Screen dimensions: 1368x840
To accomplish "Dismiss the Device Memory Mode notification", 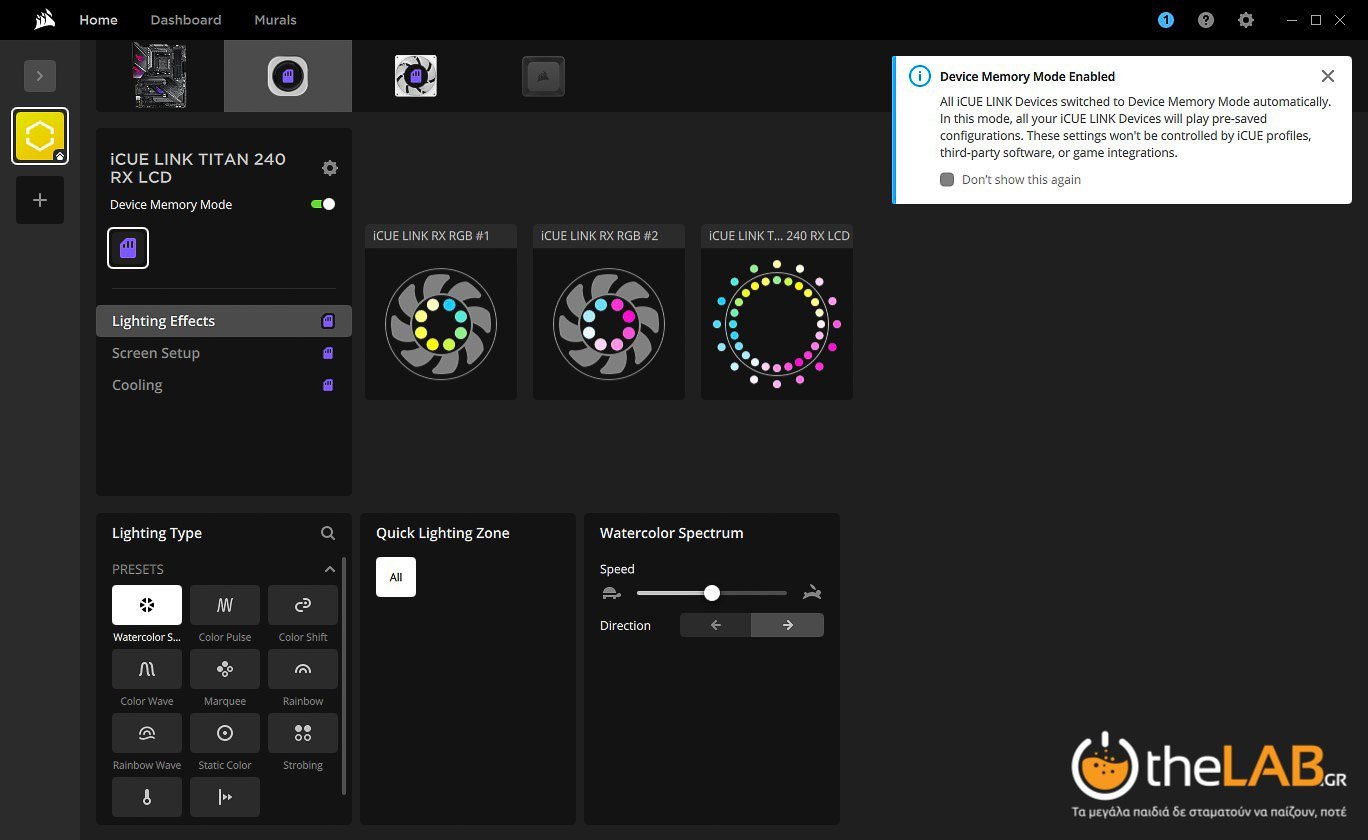I will (x=1328, y=76).
